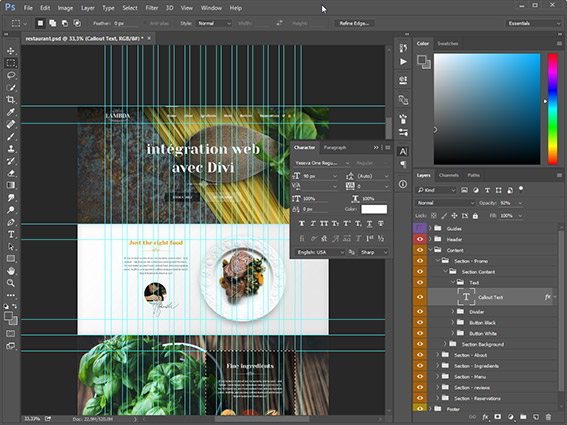Filter layers by type layers icon
This screenshot has width=567, height=425.
[x=487, y=190]
